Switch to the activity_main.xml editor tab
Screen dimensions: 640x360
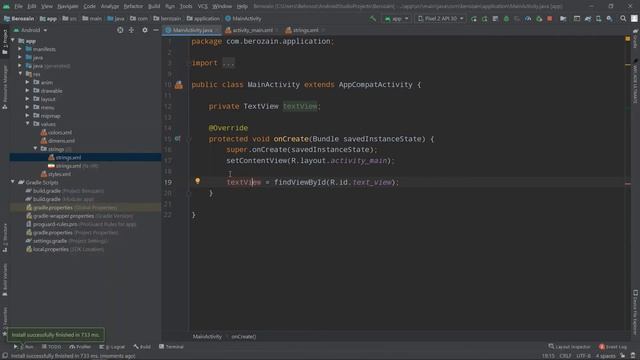[249, 30]
